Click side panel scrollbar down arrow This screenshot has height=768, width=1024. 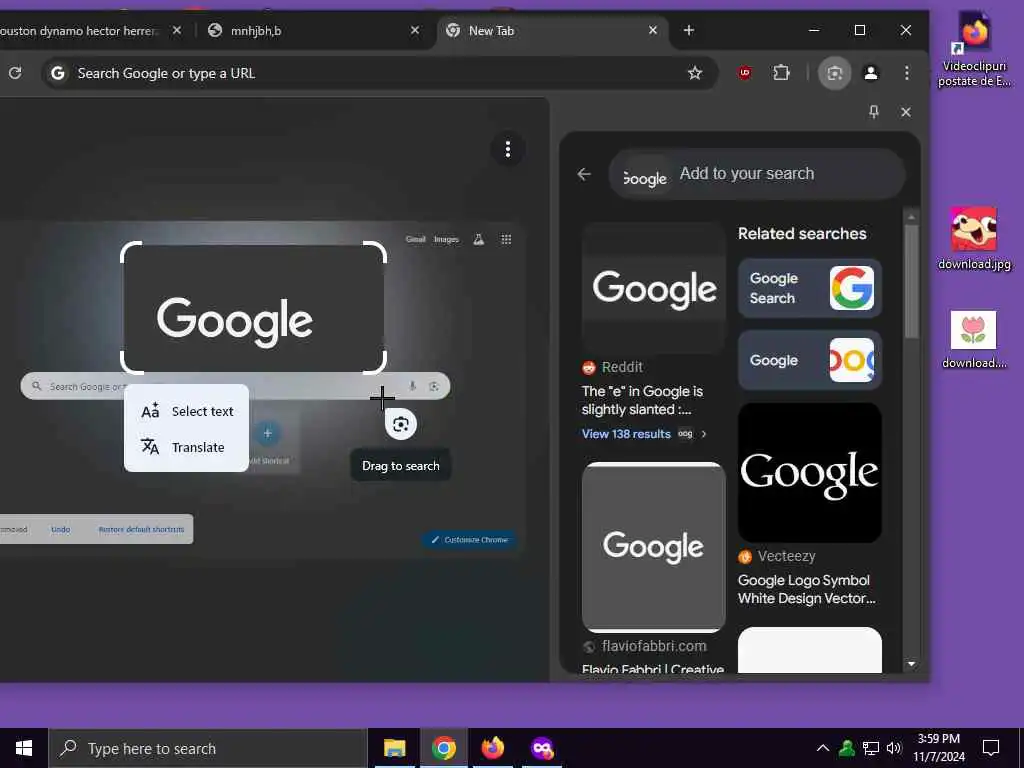point(911,664)
